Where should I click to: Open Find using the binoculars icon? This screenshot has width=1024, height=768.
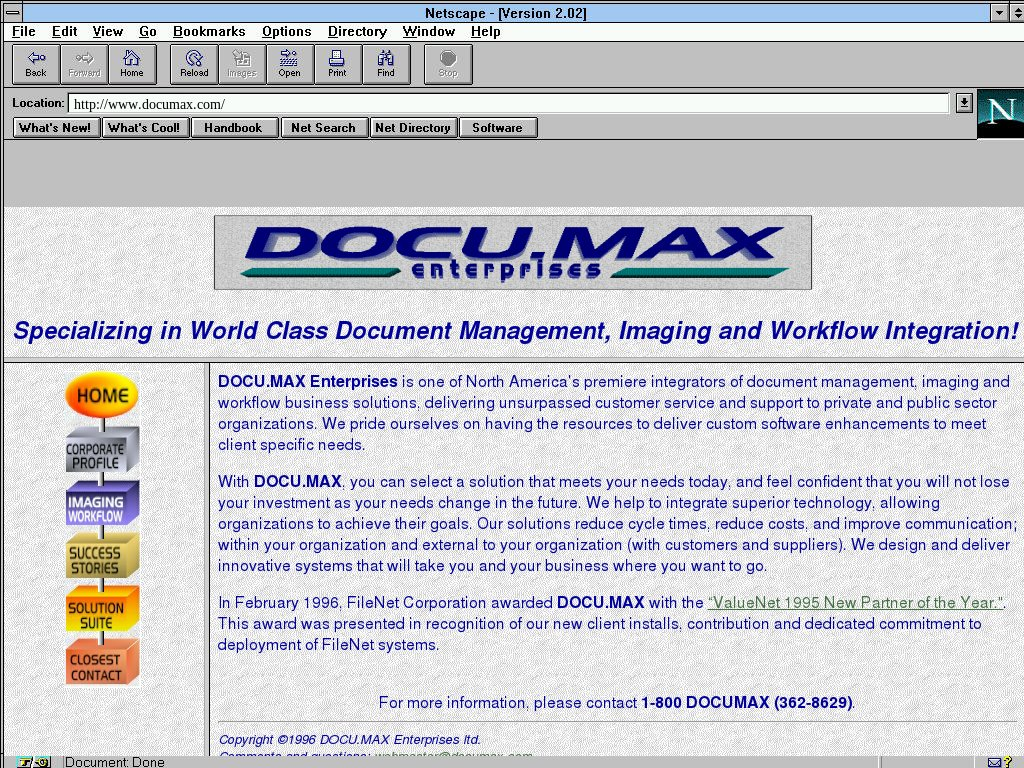pos(386,64)
